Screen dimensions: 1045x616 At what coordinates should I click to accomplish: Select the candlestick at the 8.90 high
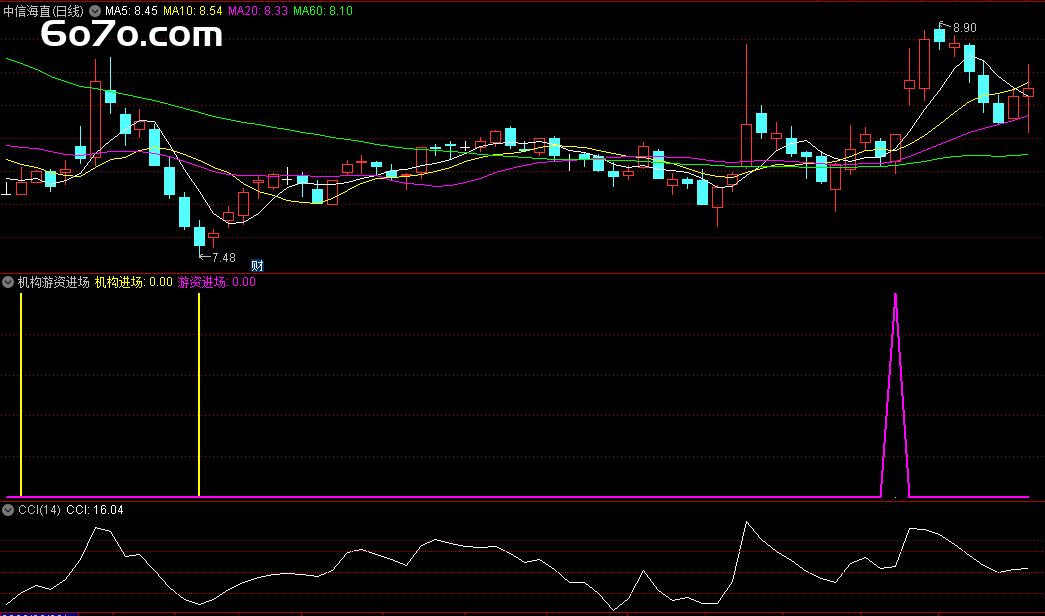(939, 35)
